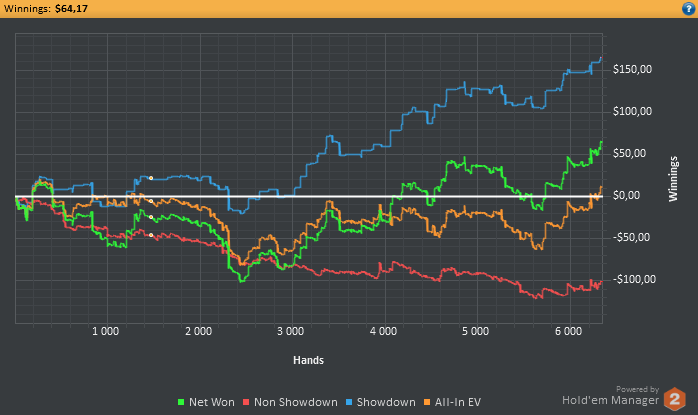Click the Winnings: $64,17 header text
Image resolution: width=698 pixels, height=415 pixels.
point(46,8)
